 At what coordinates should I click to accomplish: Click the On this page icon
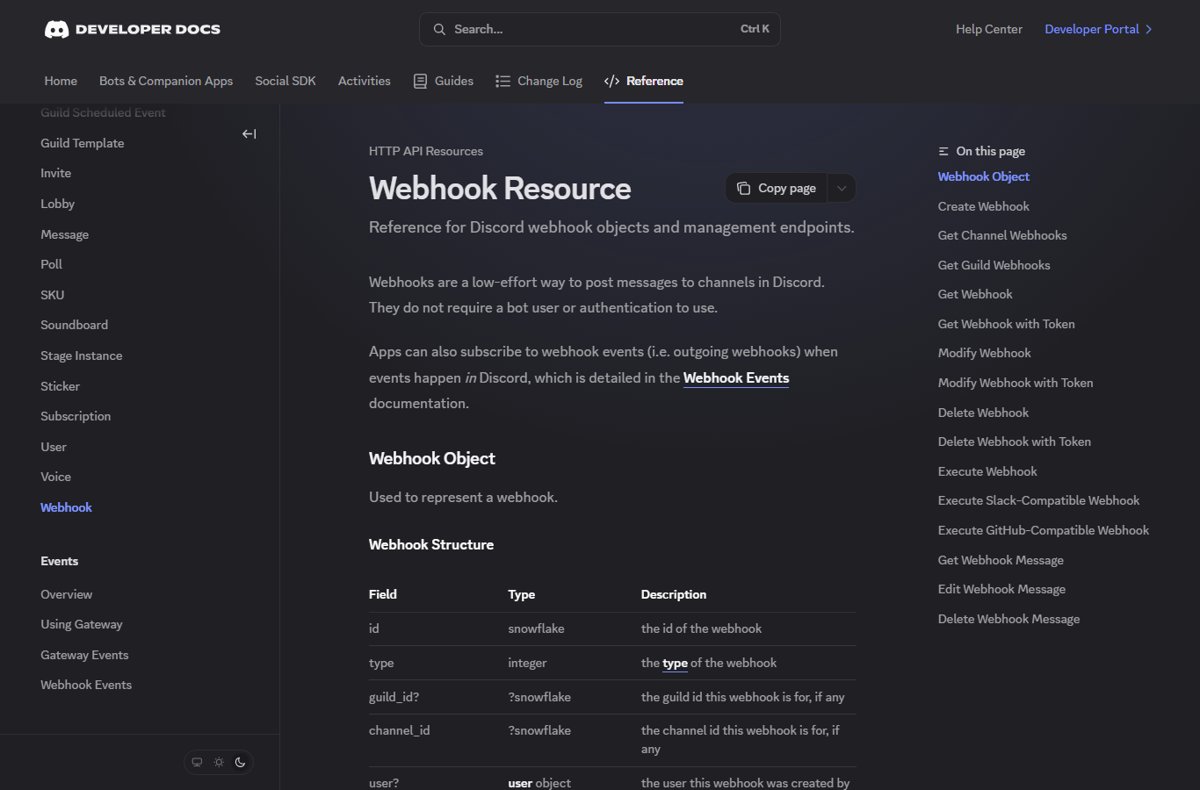tap(944, 151)
